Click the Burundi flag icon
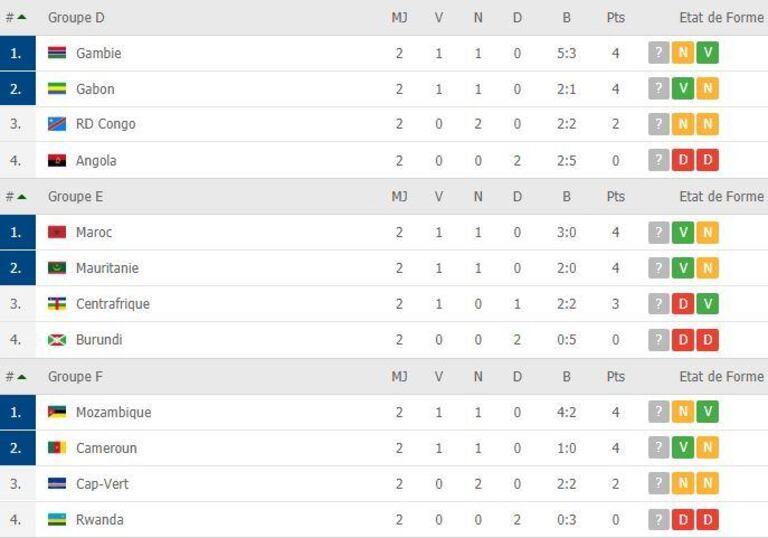Viewport: 768px width, 538px height. point(57,340)
